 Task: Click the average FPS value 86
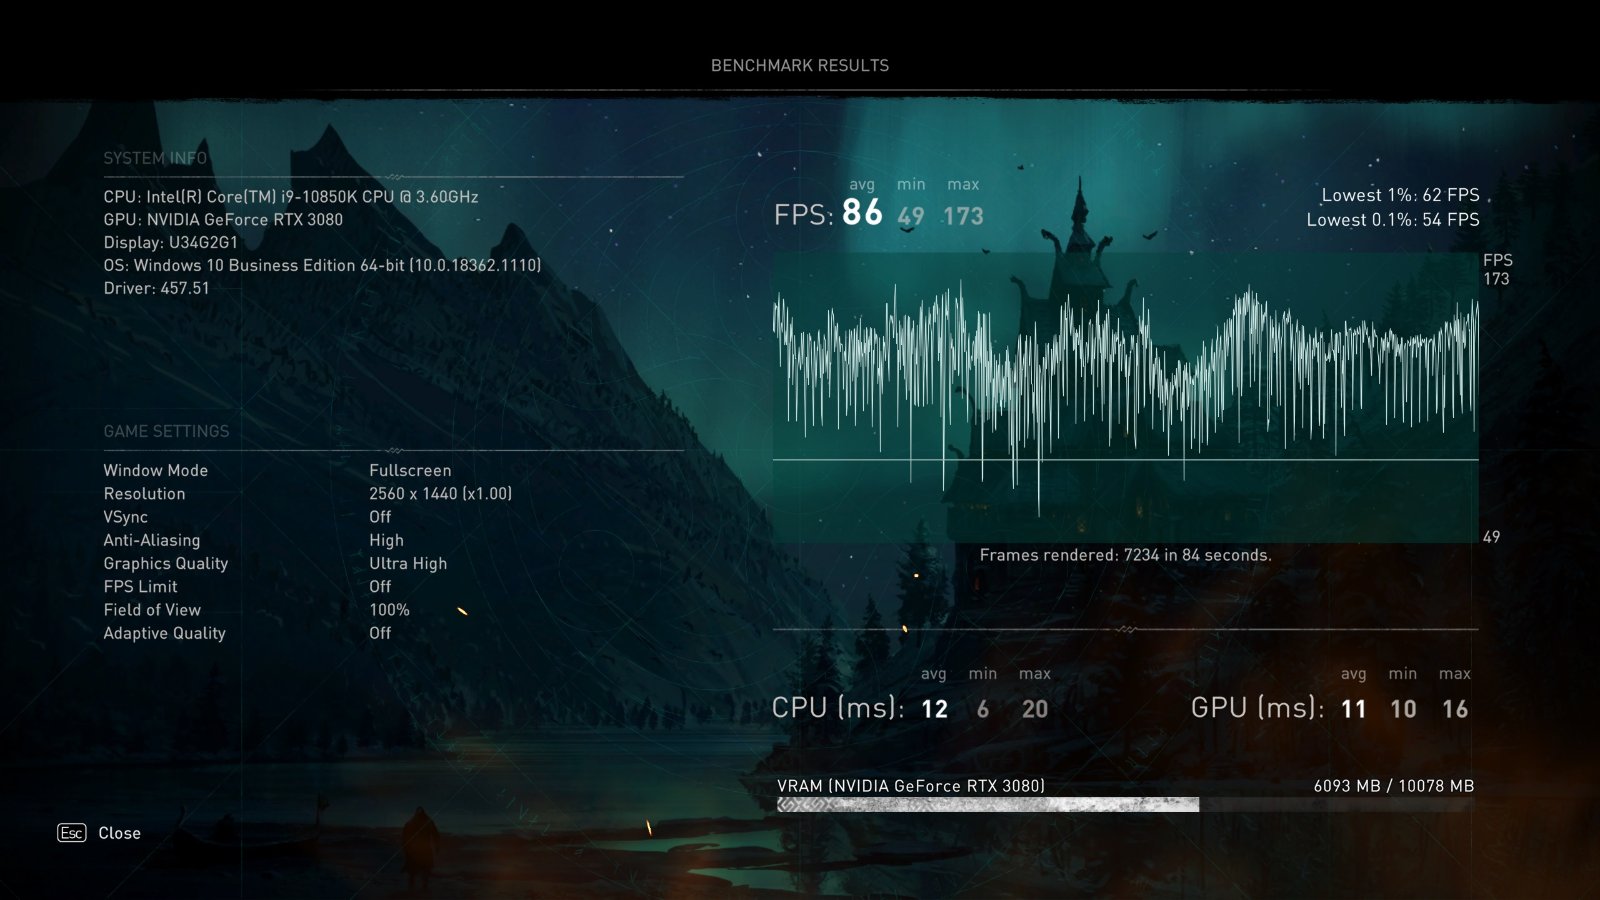[x=862, y=213]
